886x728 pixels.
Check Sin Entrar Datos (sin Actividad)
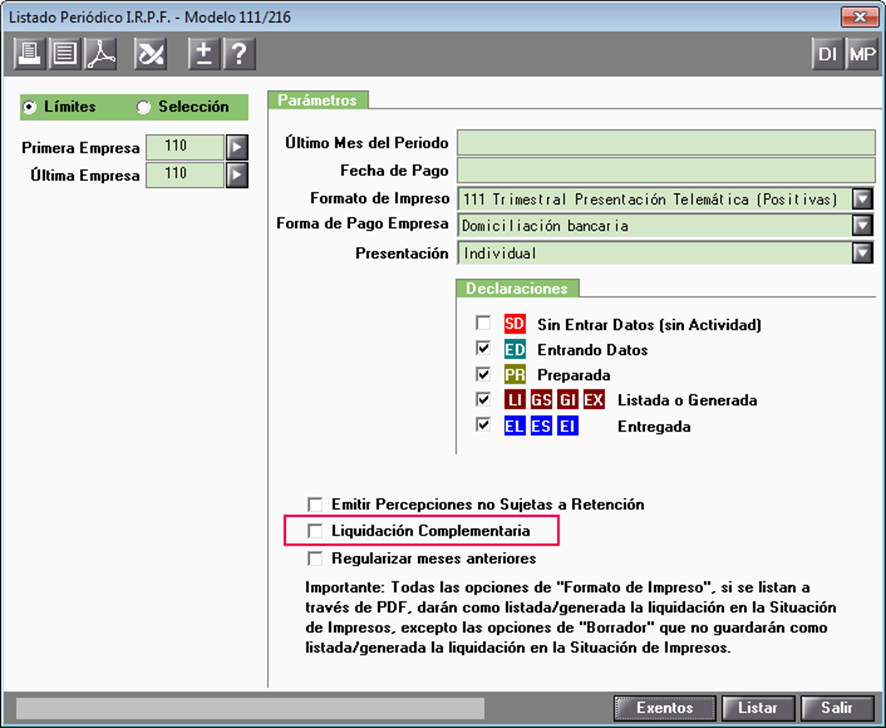coord(484,323)
